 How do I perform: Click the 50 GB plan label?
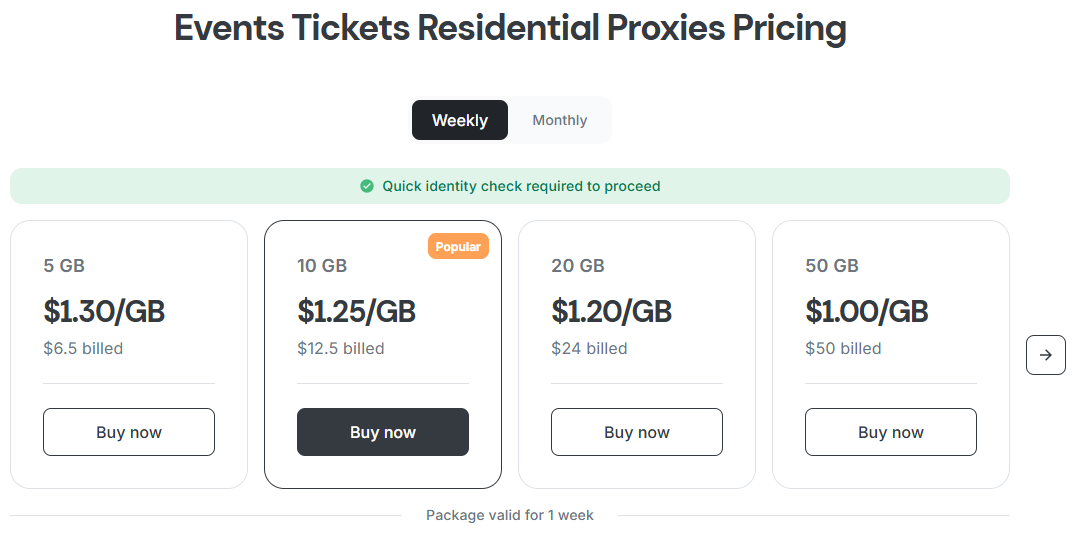pos(832,266)
